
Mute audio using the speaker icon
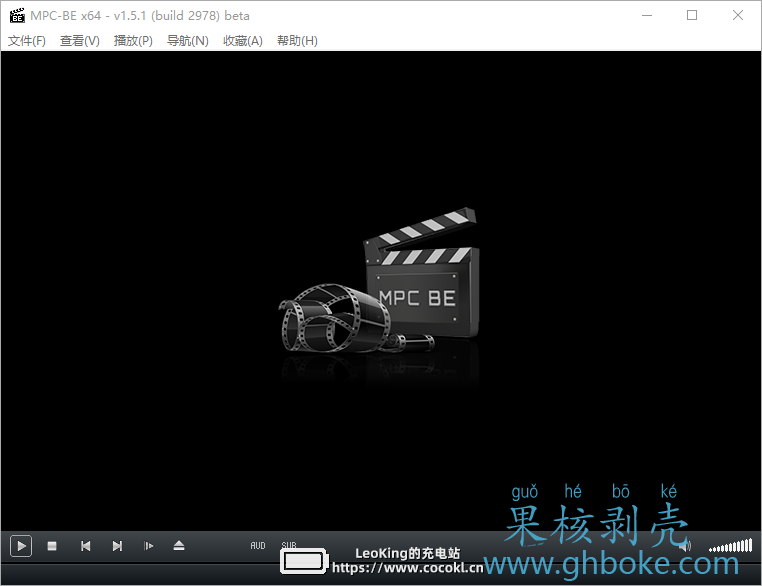685,547
